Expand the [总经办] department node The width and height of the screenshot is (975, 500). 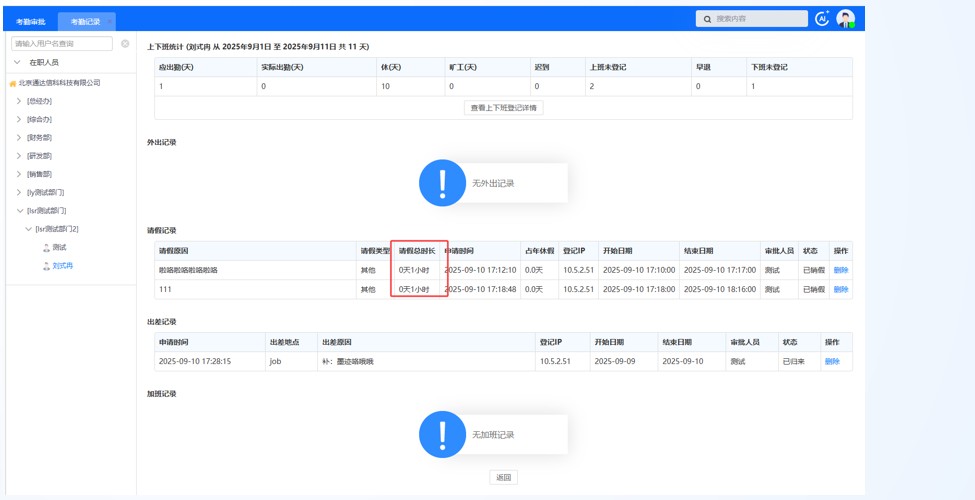coord(19,101)
